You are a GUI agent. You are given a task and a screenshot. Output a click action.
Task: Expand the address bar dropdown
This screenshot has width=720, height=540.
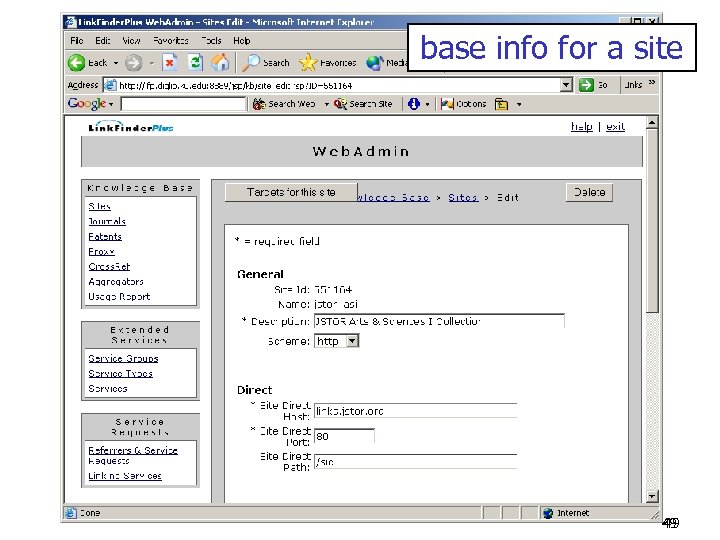(x=566, y=85)
